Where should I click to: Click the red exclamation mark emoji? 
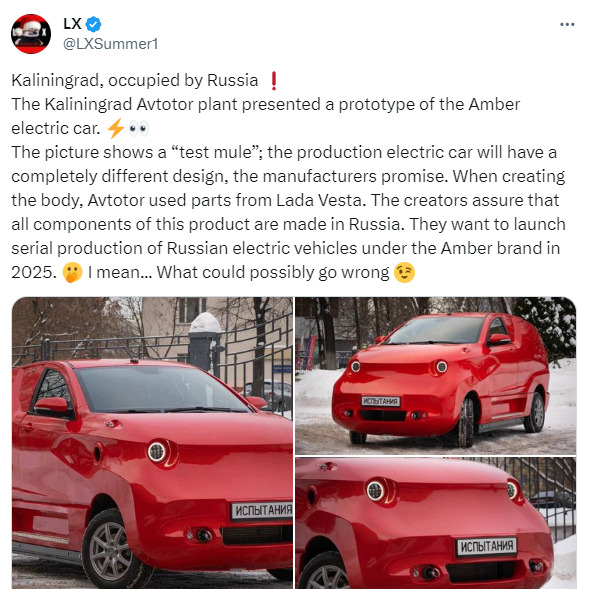pyautogui.click(x=274, y=81)
